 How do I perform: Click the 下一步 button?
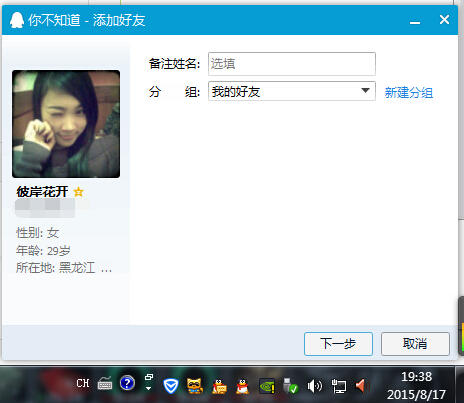[338, 344]
